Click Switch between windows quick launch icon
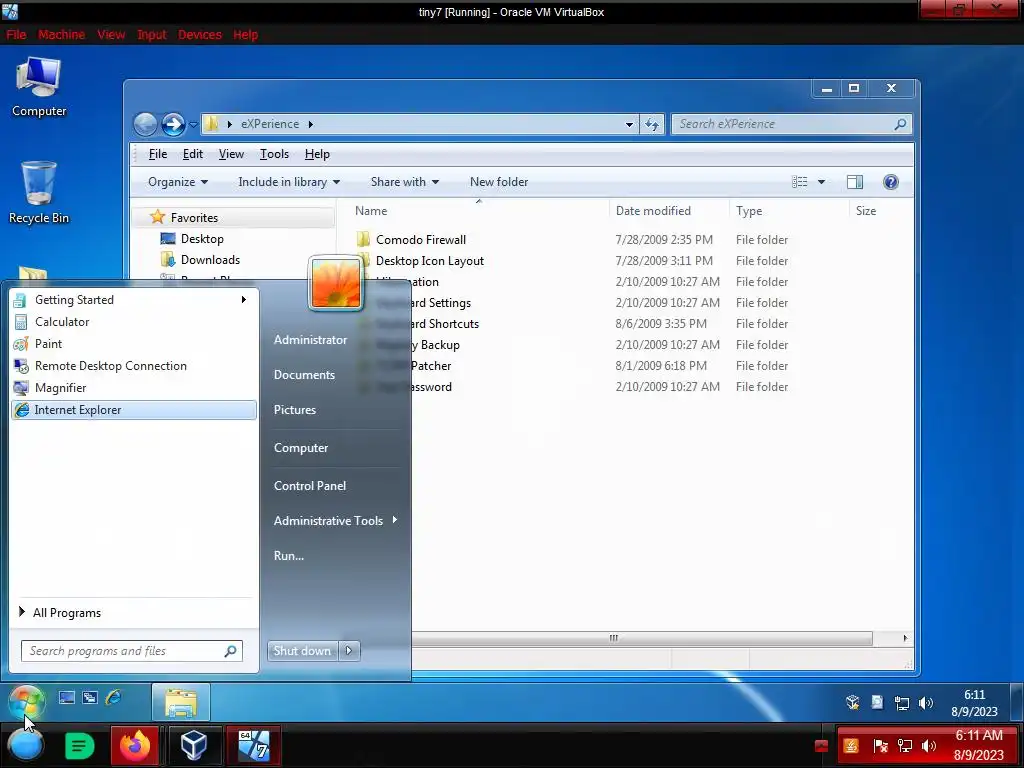This screenshot has height=768, width=1024. 90,697
